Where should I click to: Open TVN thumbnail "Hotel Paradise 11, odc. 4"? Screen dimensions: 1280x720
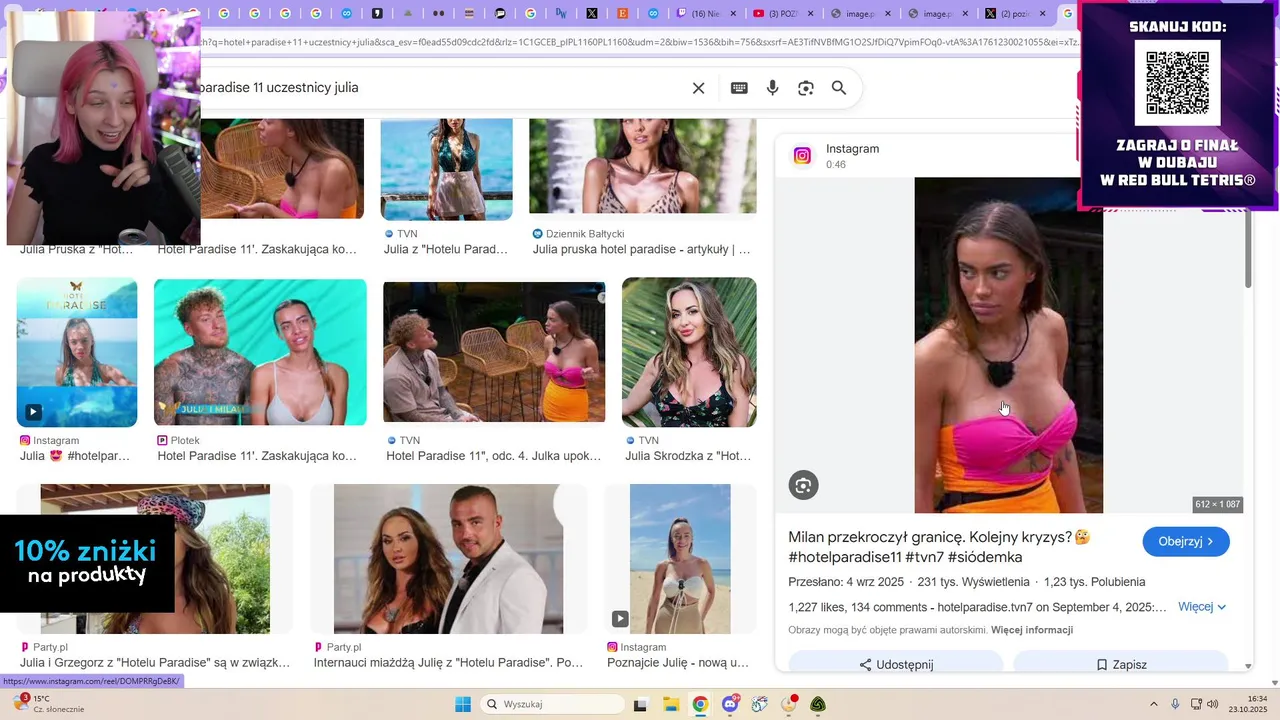point(494,352)
